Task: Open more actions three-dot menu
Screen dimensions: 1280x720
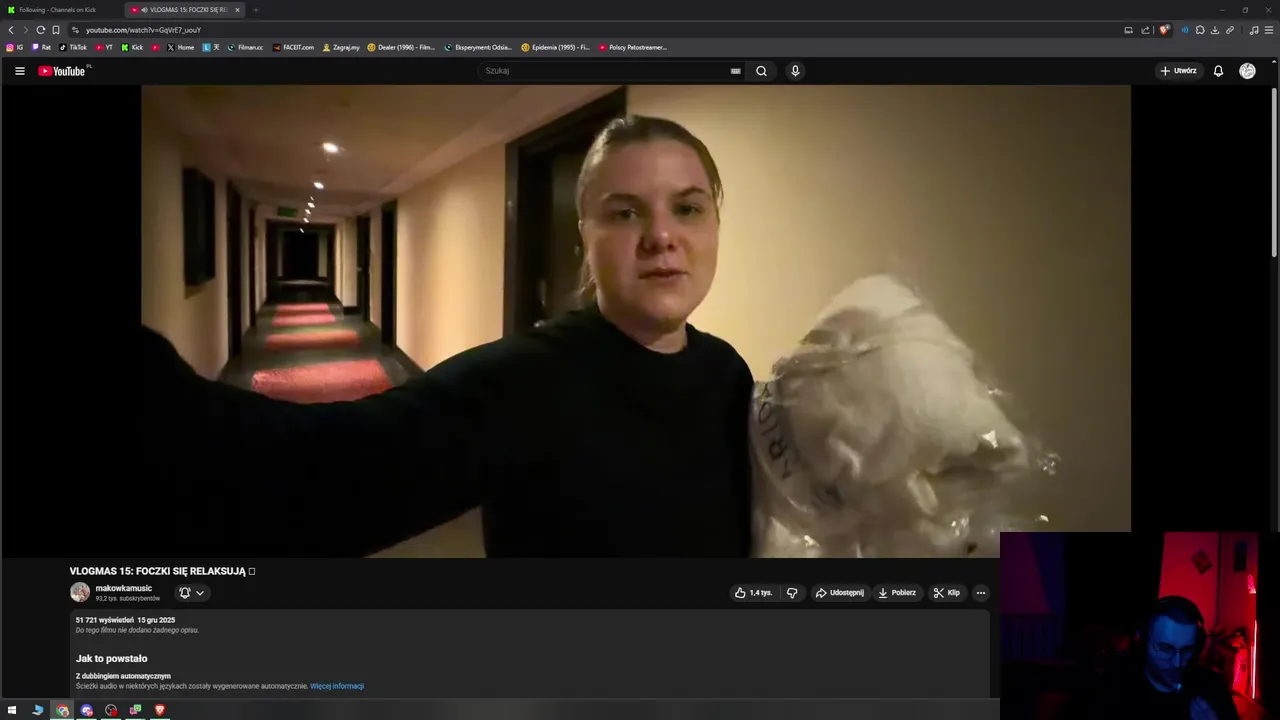Action: pyautogui.click(x=980, y=593)
